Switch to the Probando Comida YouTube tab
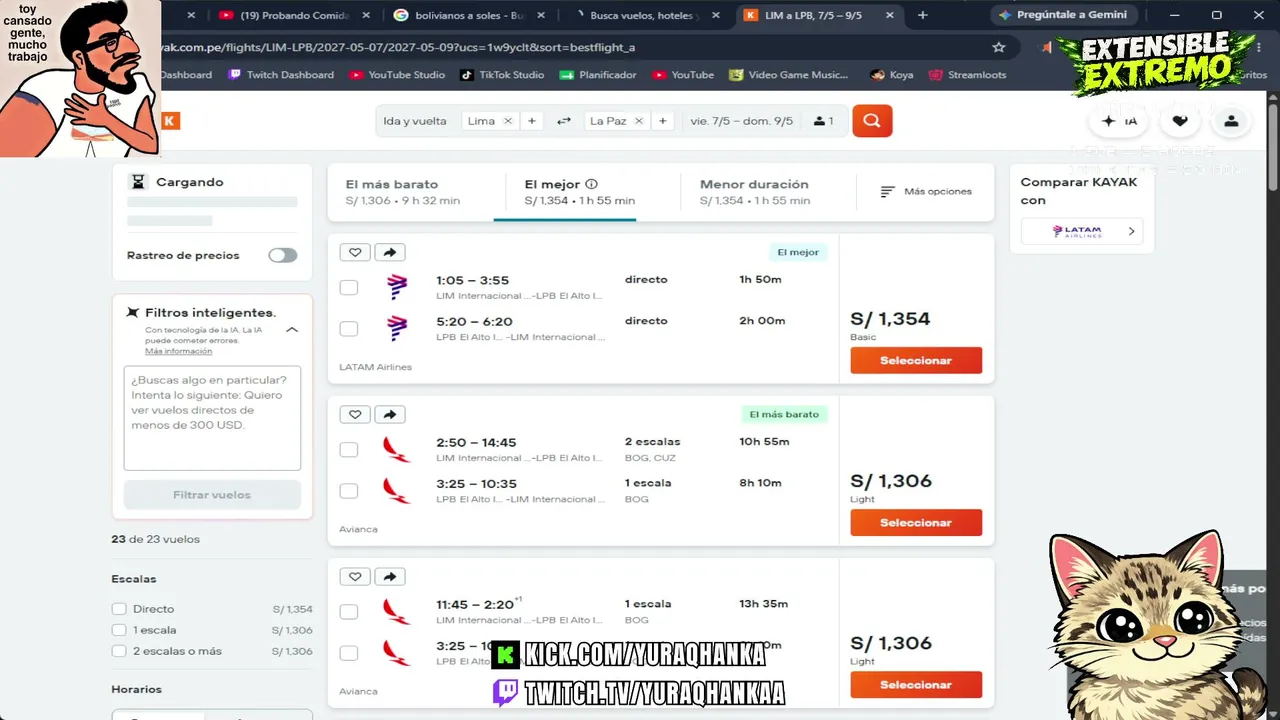The height and width of the screenshot is (720, 1280). [295, 15]
